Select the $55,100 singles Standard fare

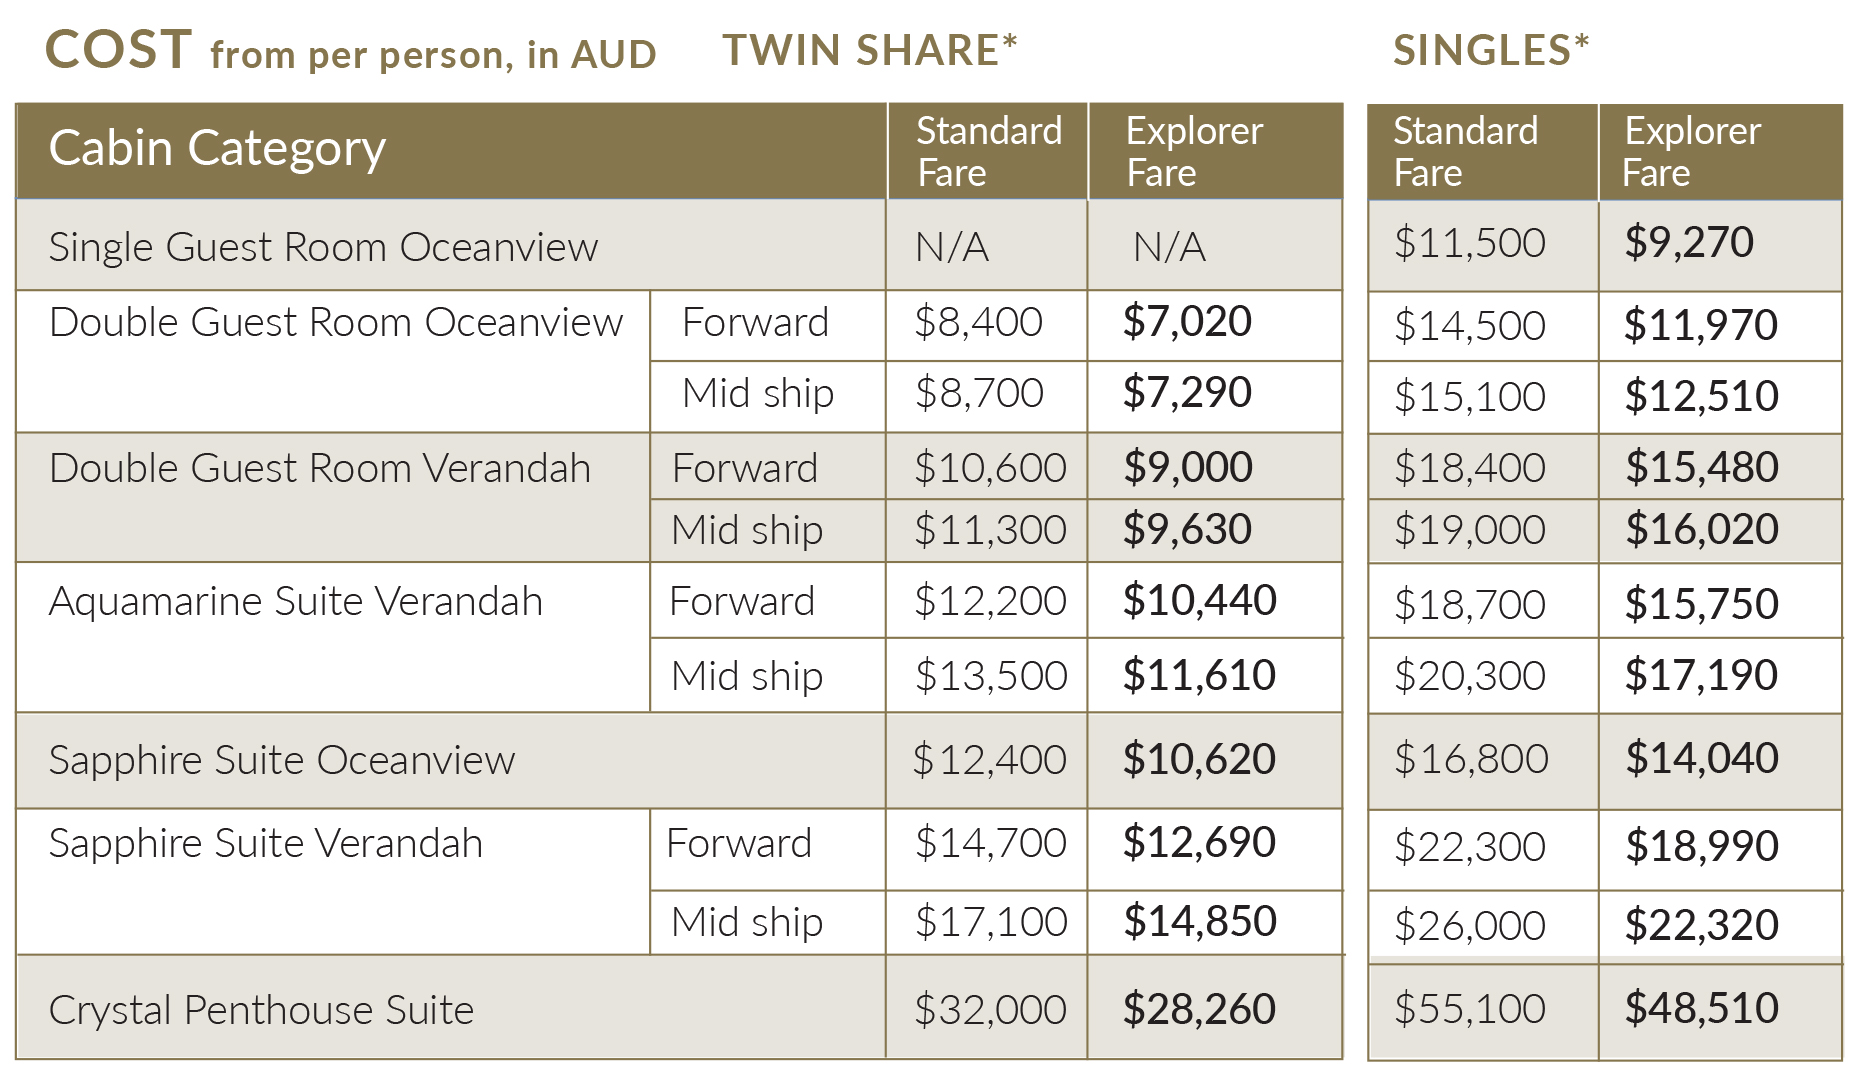click(1470, 1008)
